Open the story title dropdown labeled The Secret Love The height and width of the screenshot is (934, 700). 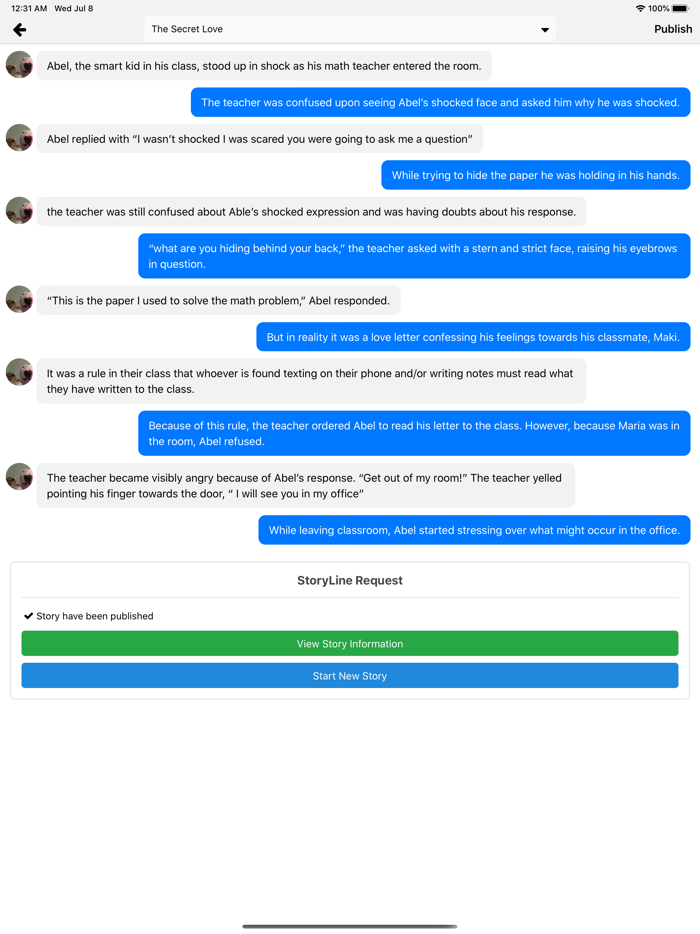click(x=350, y=30)
